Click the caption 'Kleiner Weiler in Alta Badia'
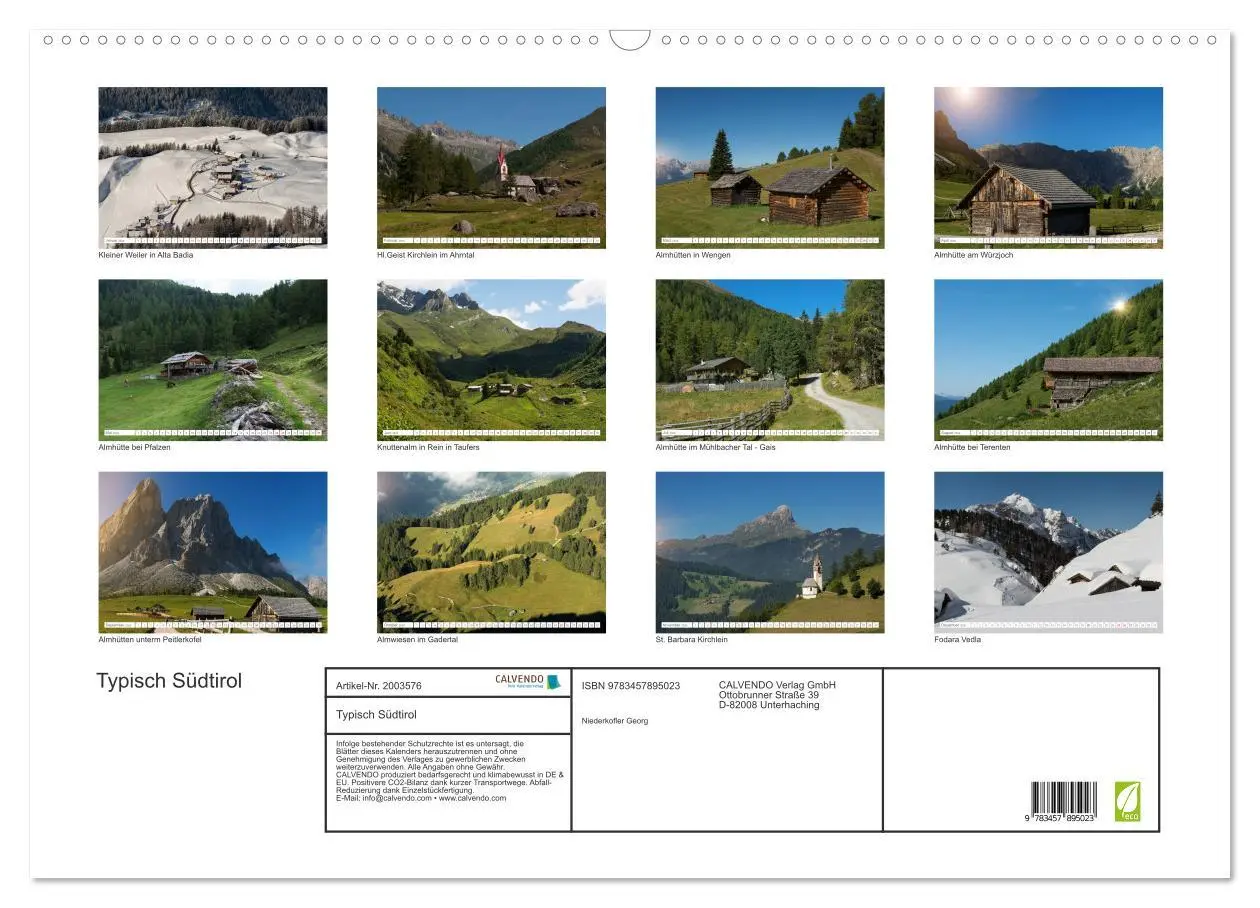Viewport: 1260px width, 908px height. (146, 255)
